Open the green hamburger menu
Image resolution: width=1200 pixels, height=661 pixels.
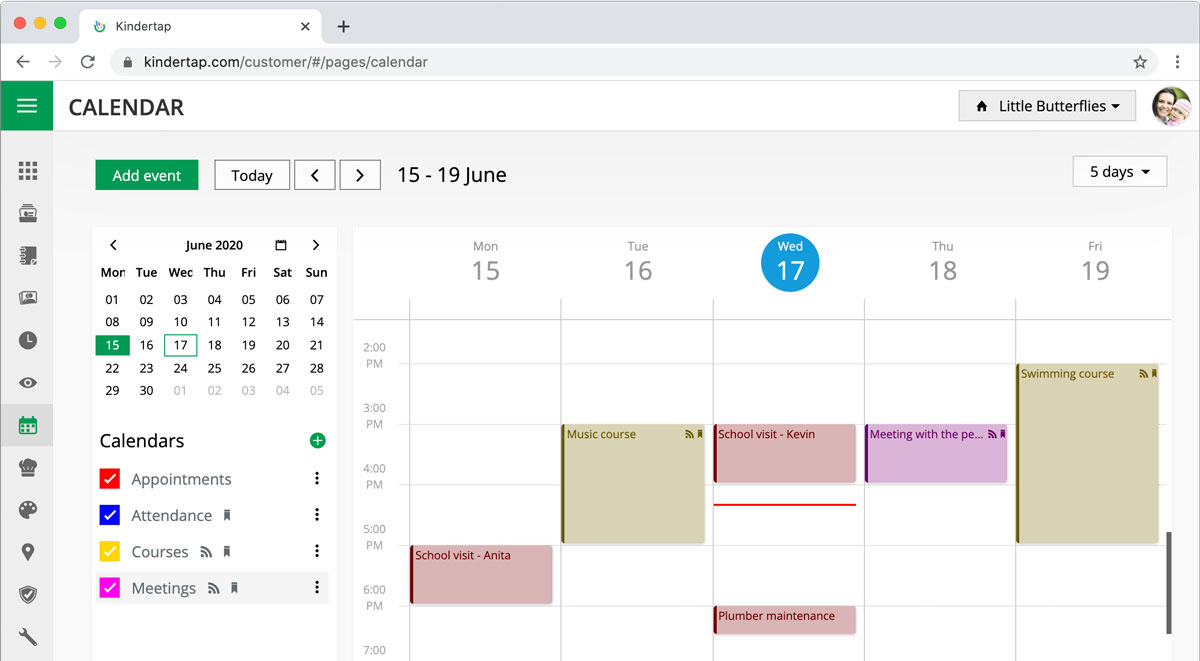[x=27, y=105]
